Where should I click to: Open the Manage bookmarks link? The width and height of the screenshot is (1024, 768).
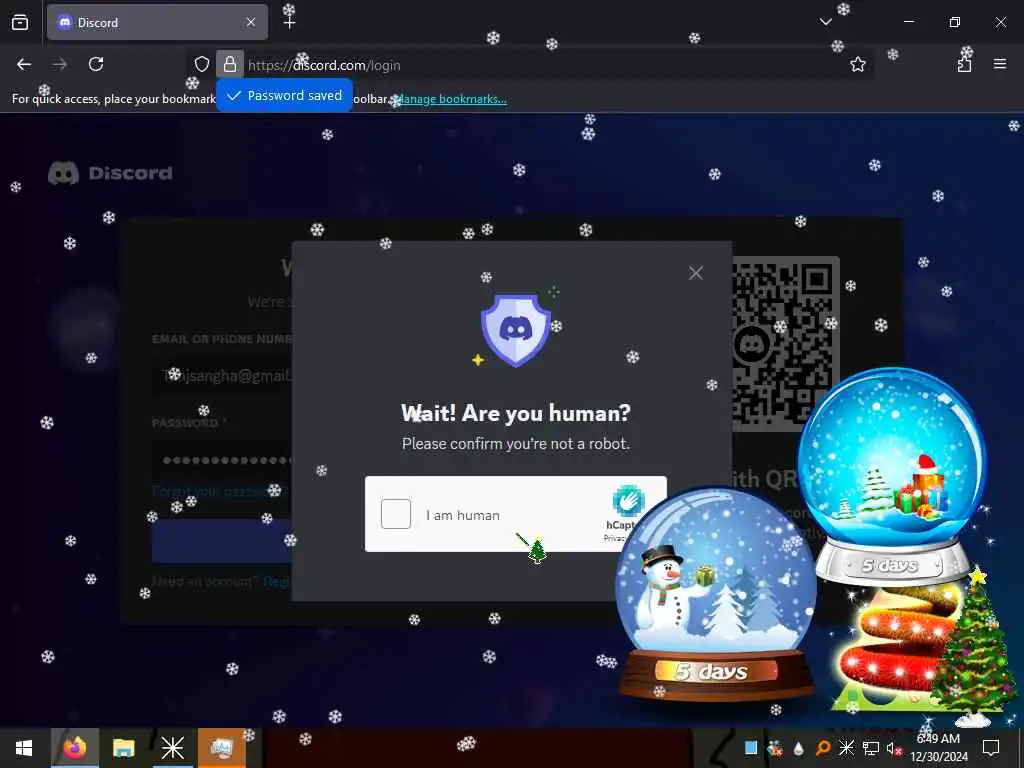point(452,99)
